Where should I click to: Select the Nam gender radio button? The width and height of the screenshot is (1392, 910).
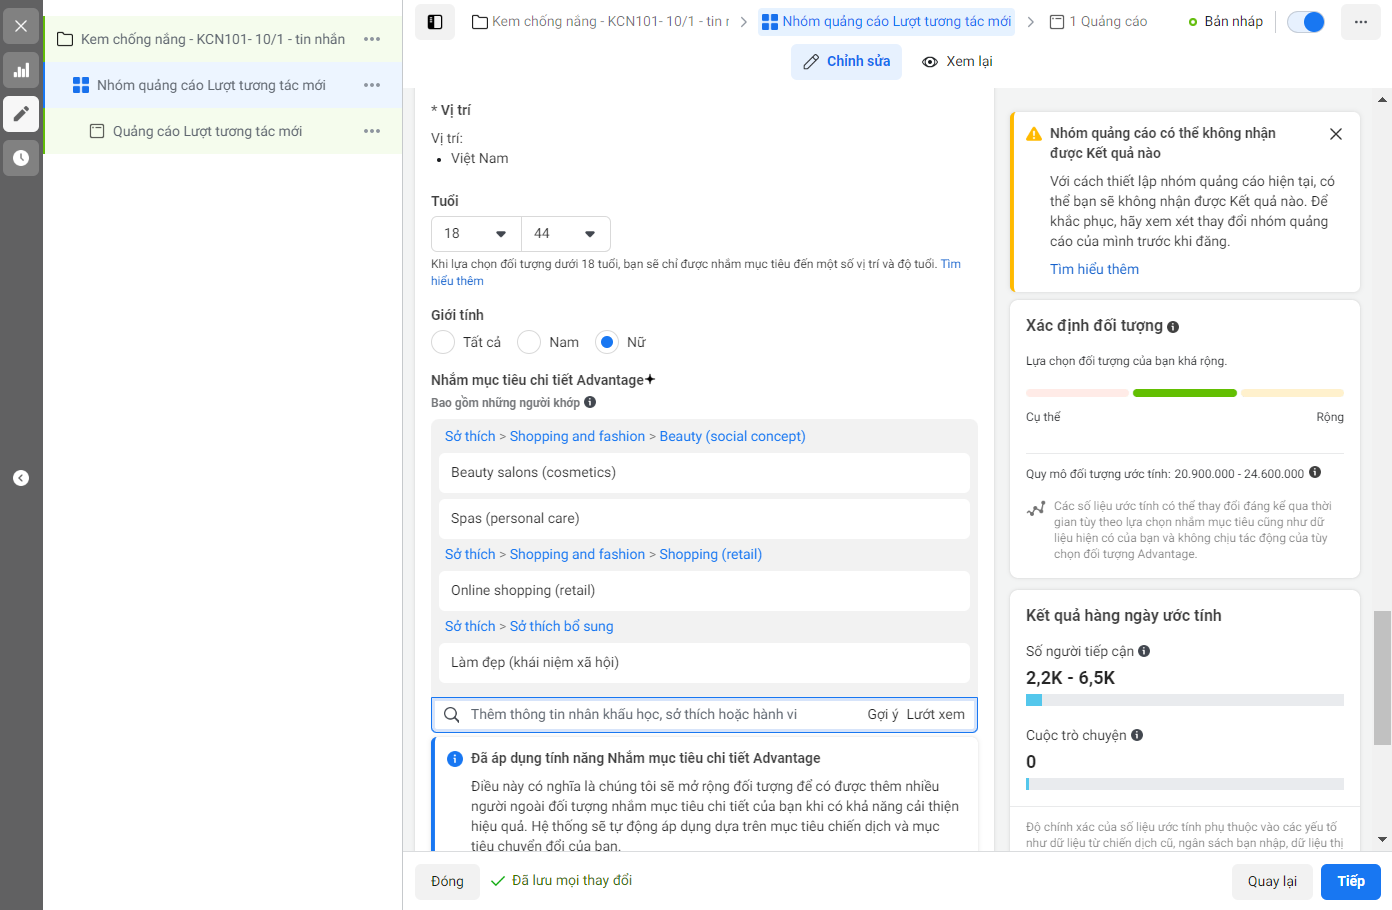coord(529,342)
